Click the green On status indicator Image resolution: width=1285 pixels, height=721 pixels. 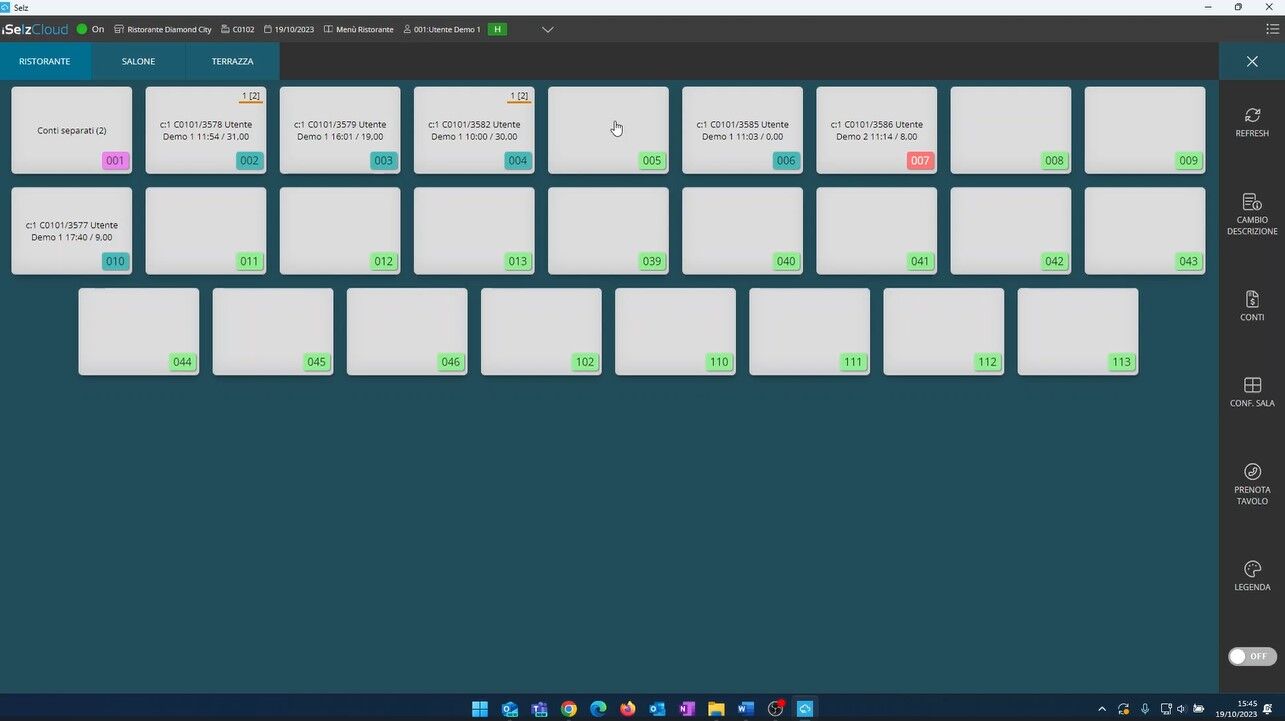[x=83, y=30]
